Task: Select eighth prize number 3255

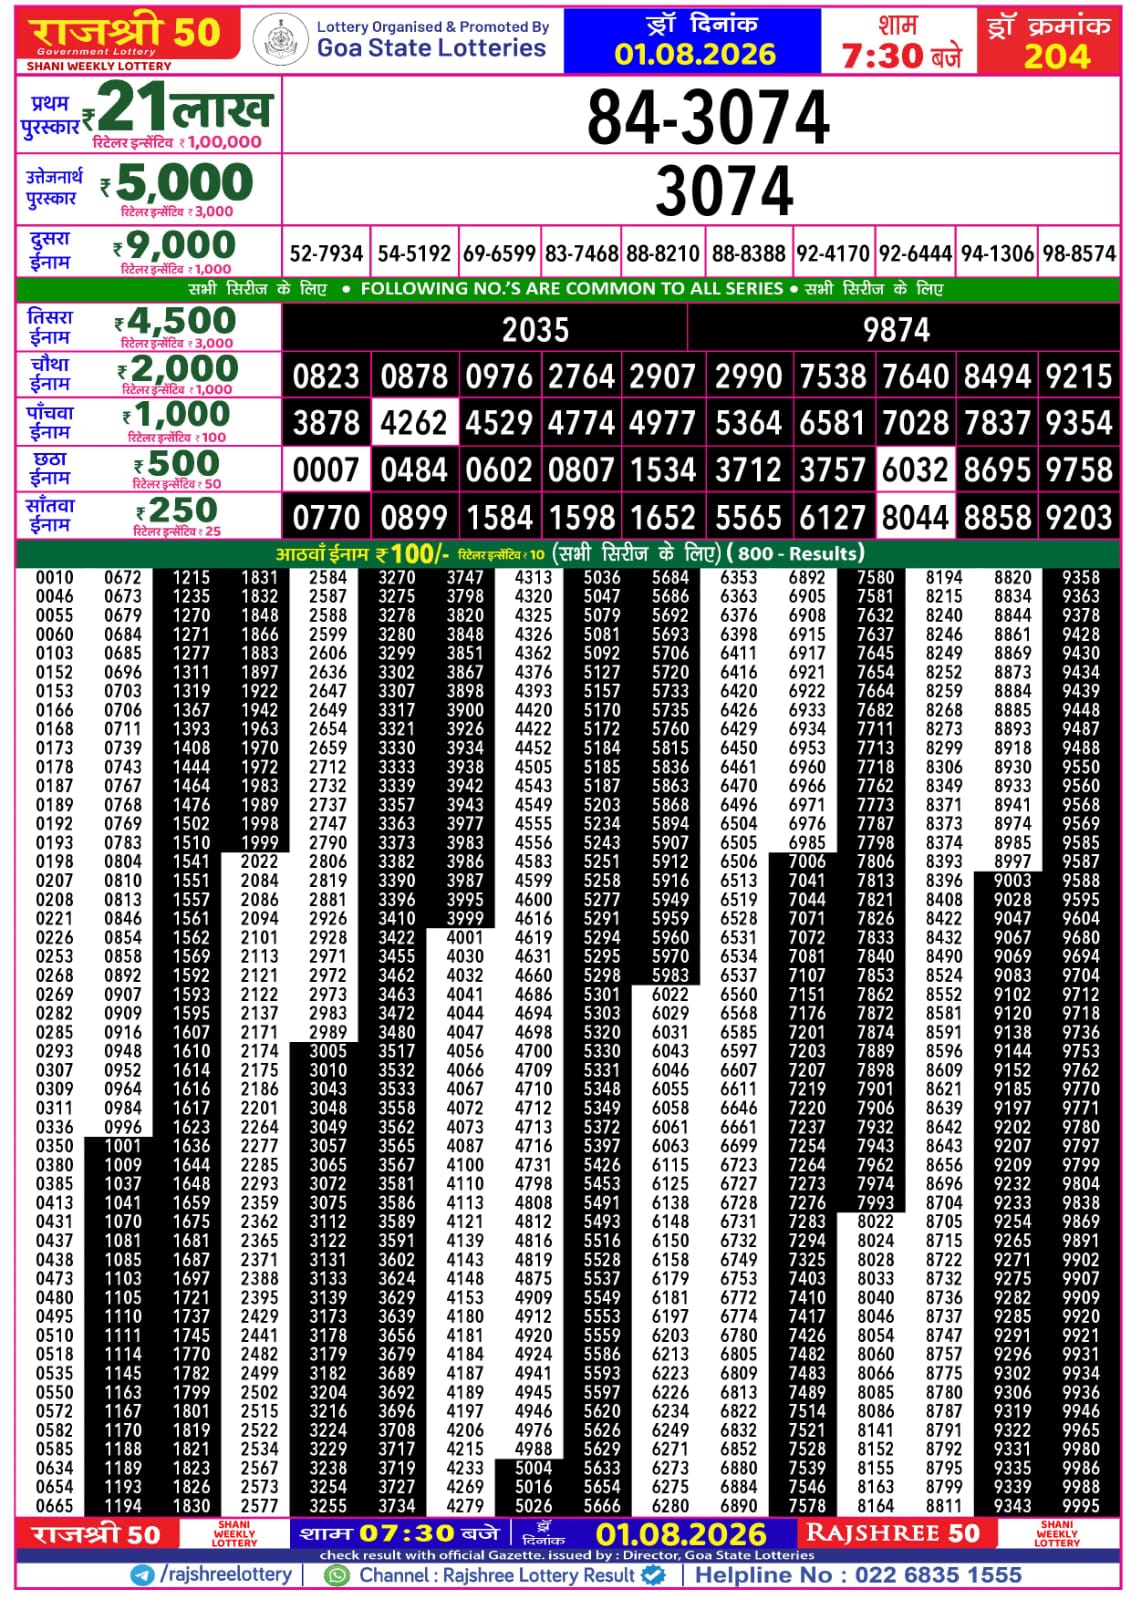Action: pyautogui.click(x=328, y=1506)
